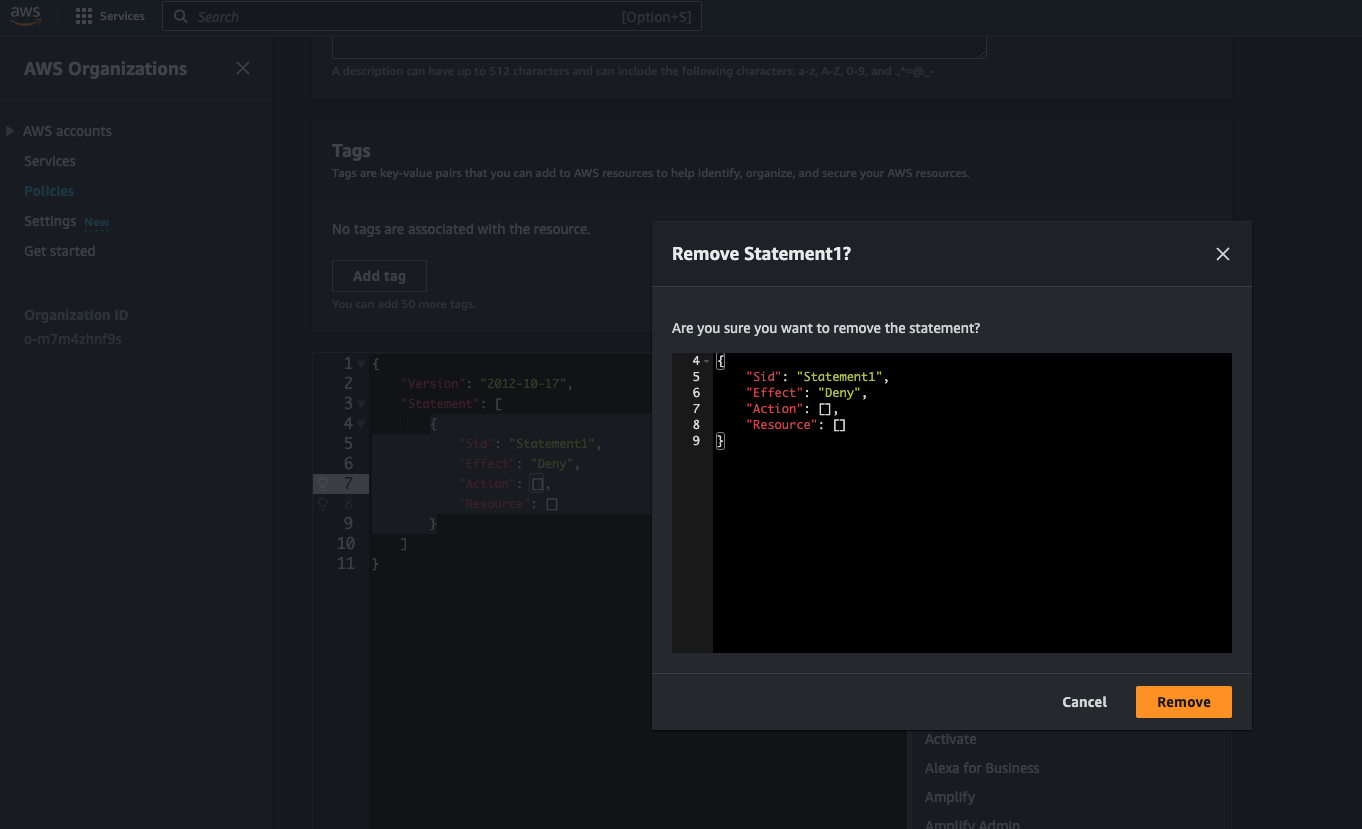Click the Add tag button

(x=379, y=276)
